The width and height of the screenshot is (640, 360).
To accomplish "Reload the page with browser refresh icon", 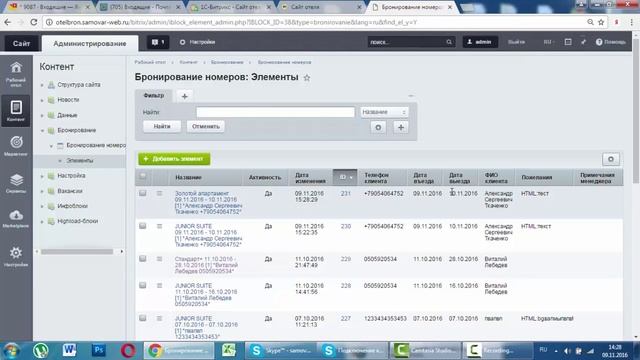I will click(x=34, y=22).
